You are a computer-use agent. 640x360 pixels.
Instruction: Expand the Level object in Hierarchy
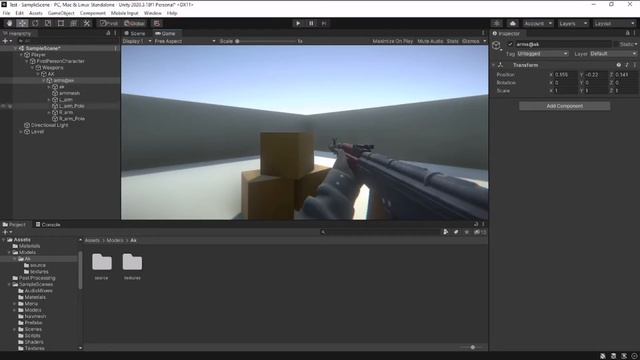[x=21, y=132]
